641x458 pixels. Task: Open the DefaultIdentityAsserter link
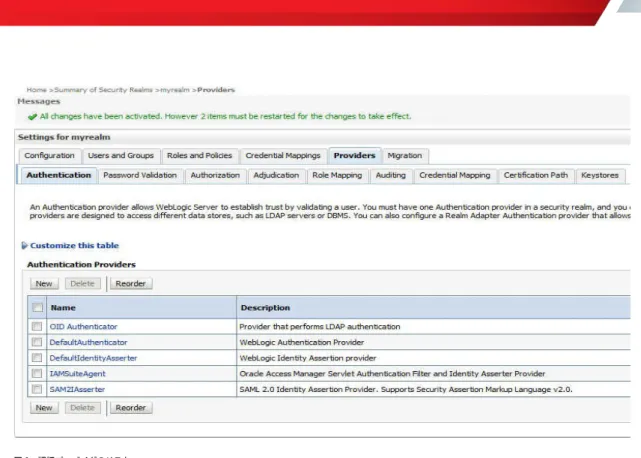click(x=93, y=358)
